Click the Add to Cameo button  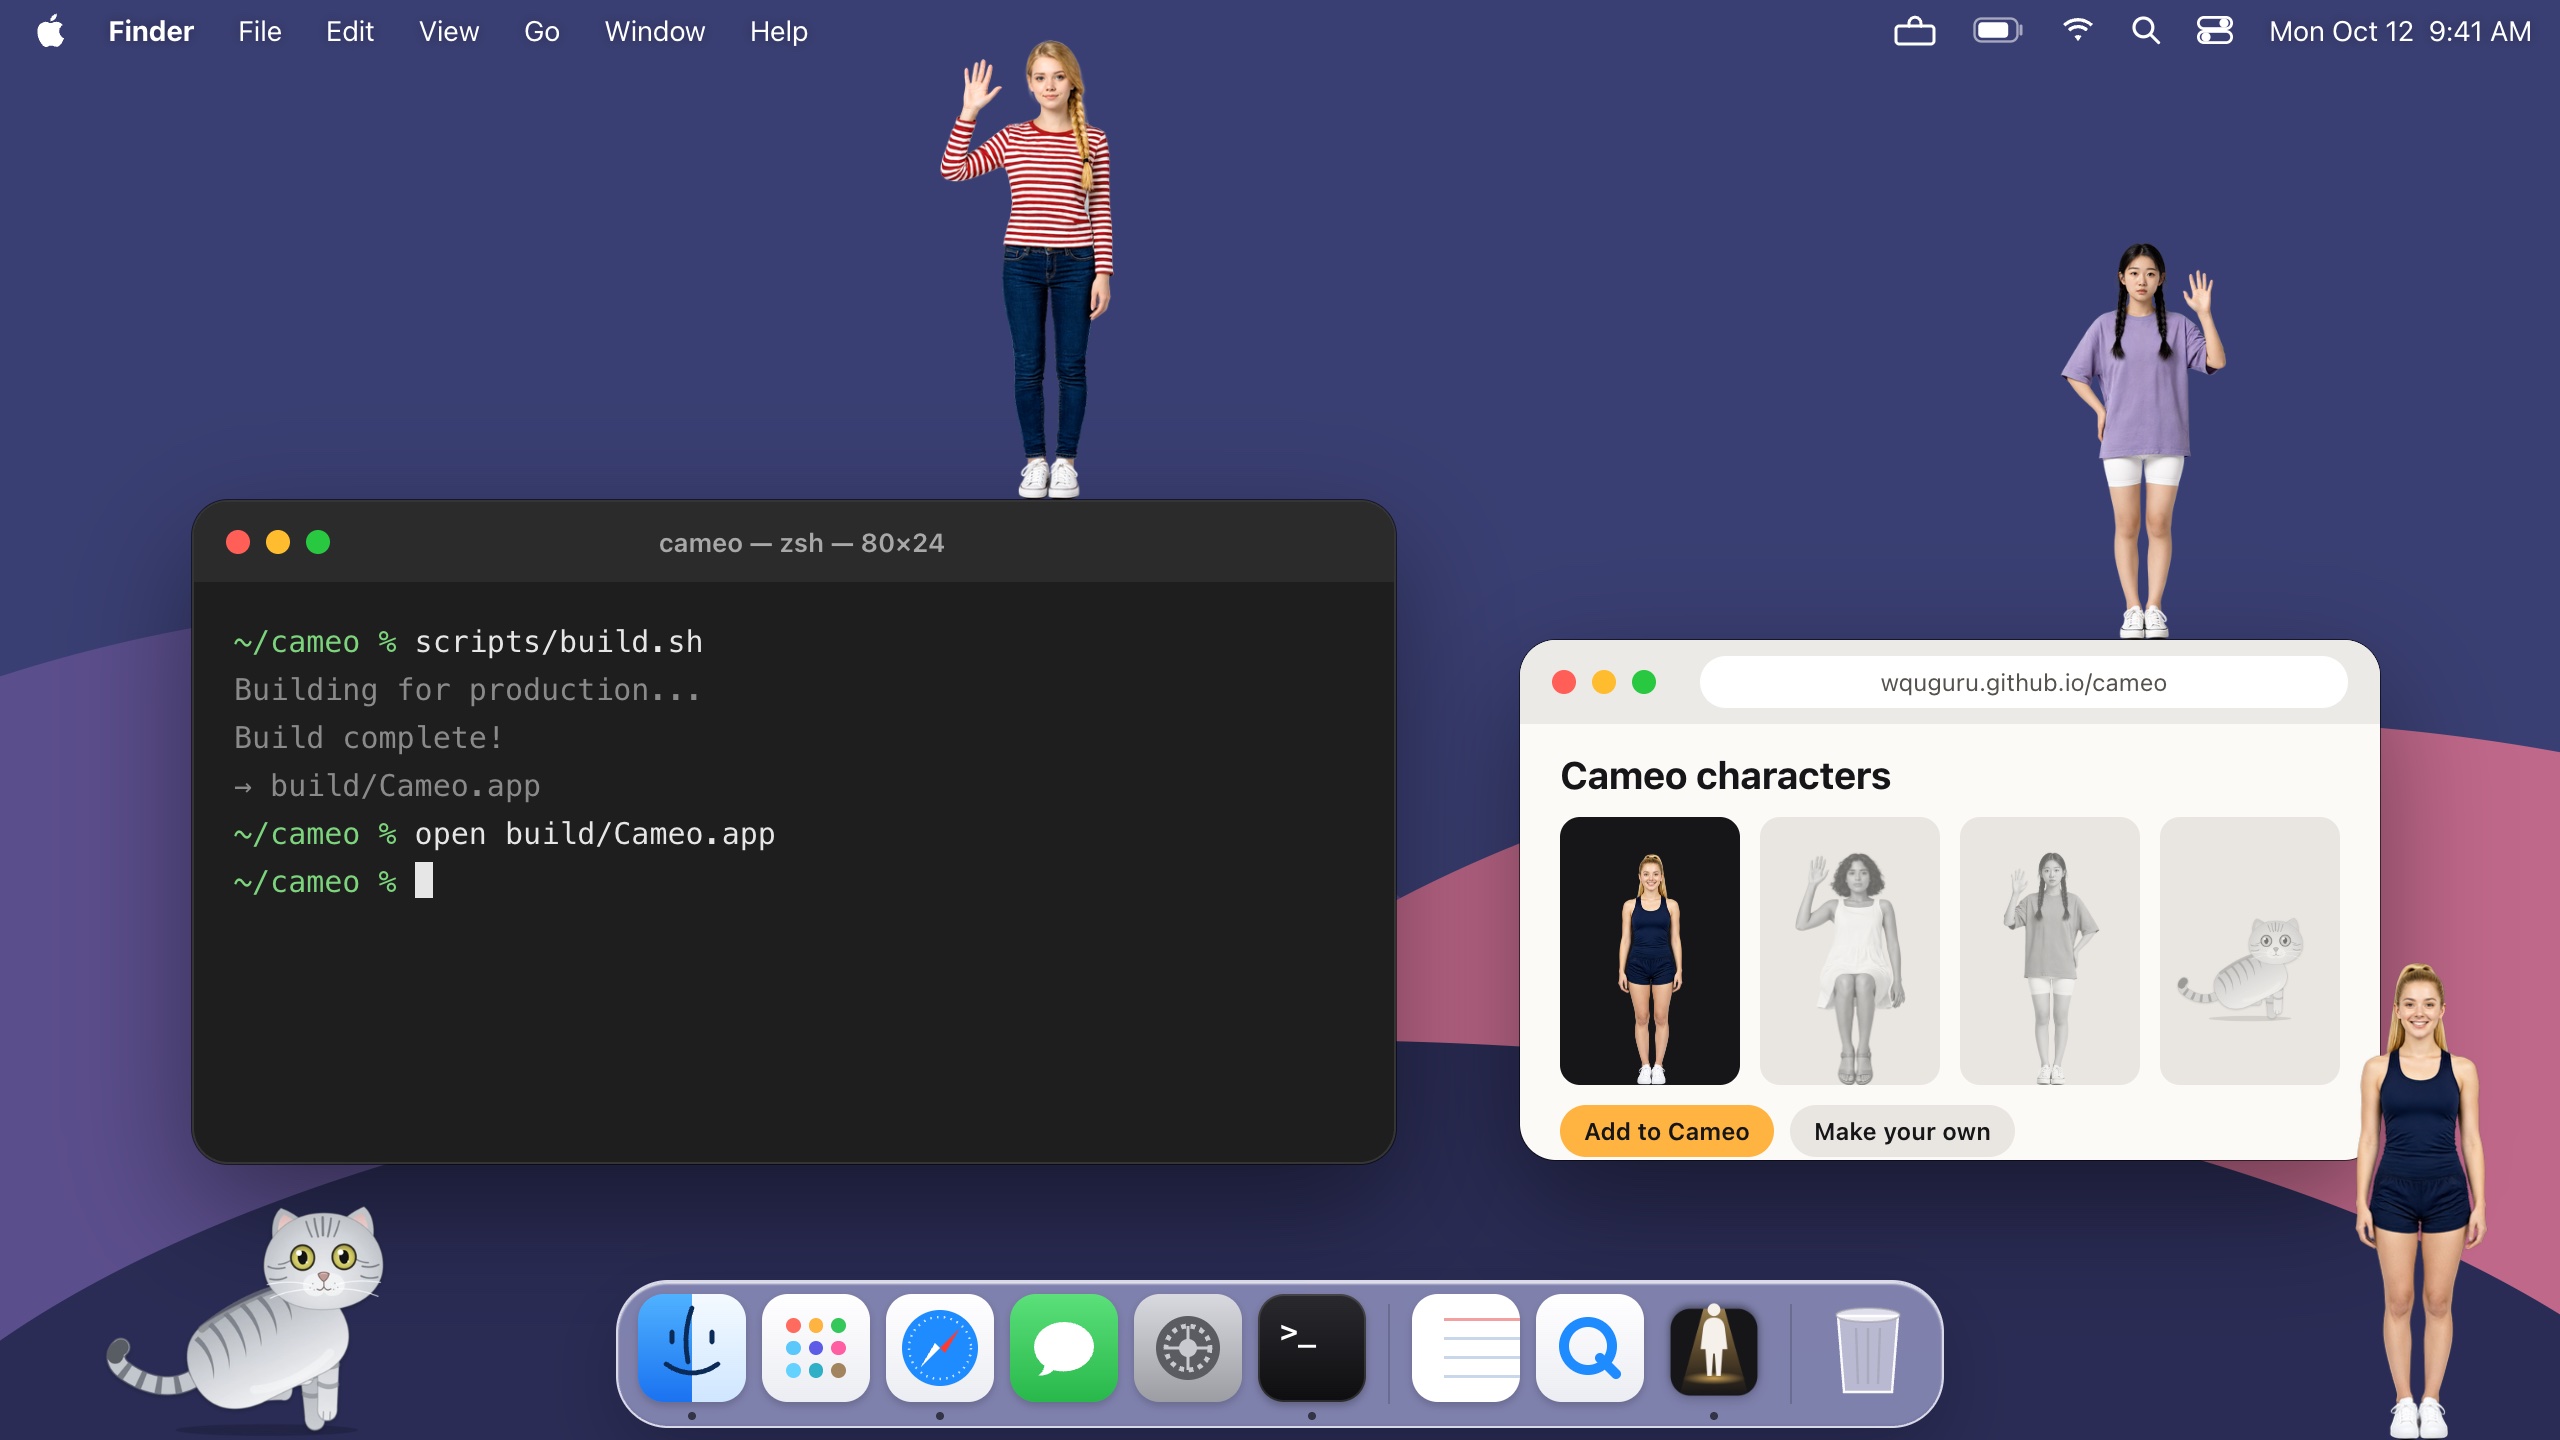(1667, 1131)
